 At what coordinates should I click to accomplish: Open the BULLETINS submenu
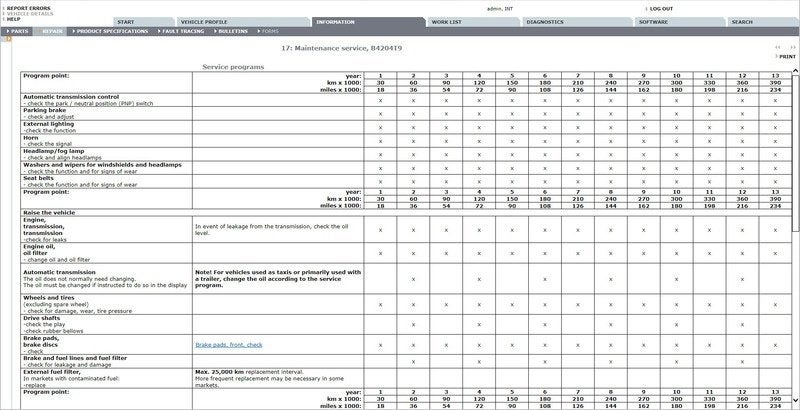point(231,31)
